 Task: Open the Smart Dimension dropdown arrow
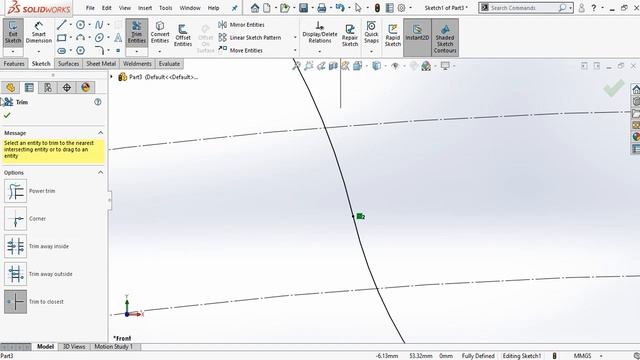39,52
